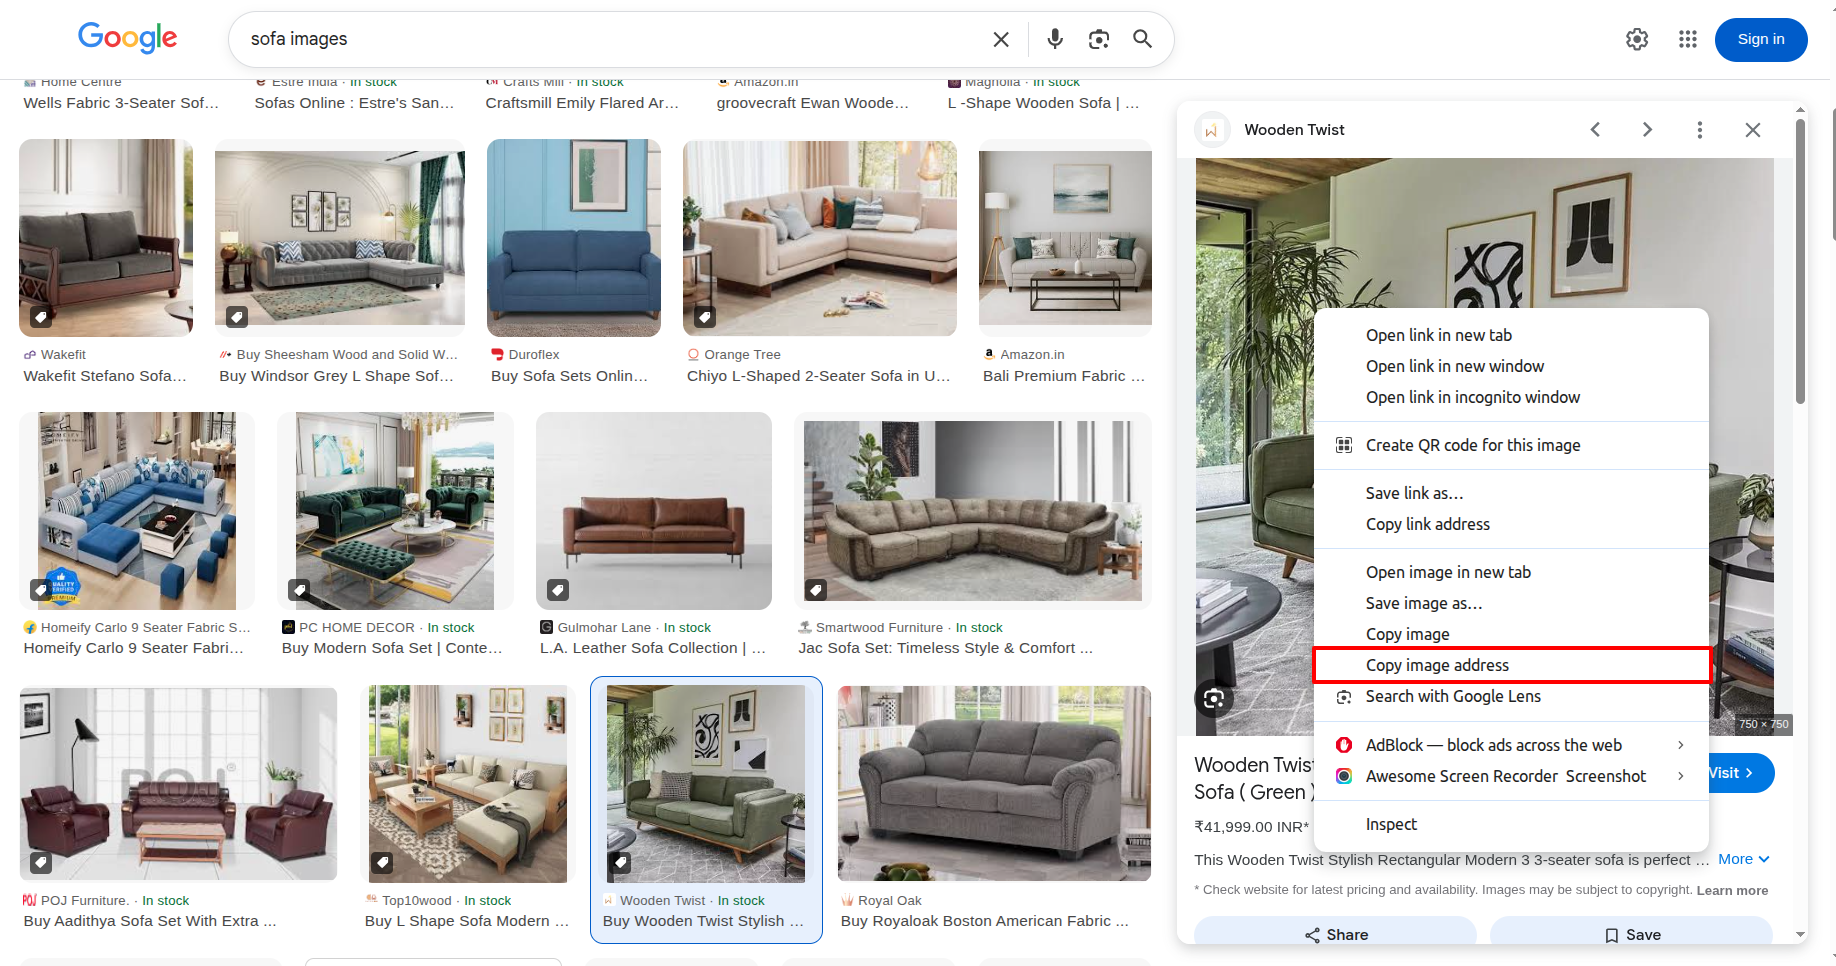
Task: Open search by image camera icon
Action: click(x=1099, y=39)
